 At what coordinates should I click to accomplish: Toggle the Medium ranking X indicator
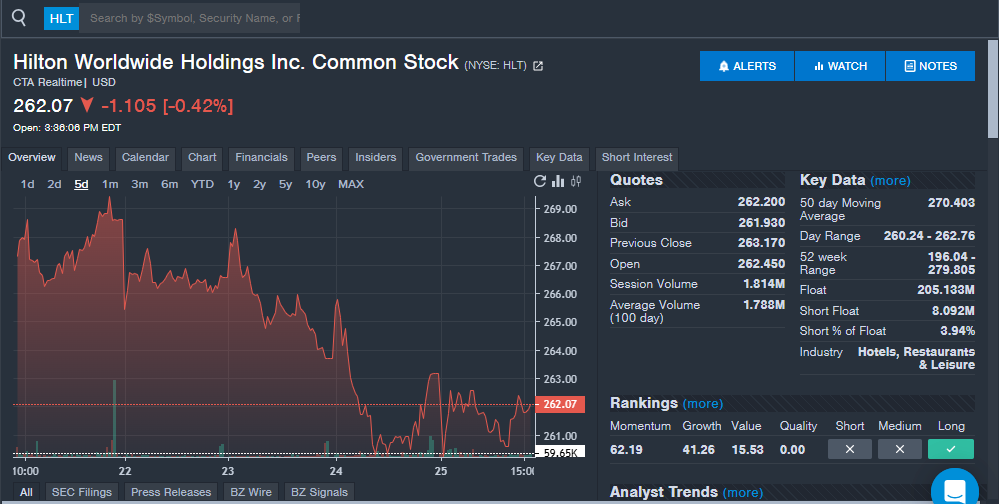pyautogui.click(x=899, y=449)
